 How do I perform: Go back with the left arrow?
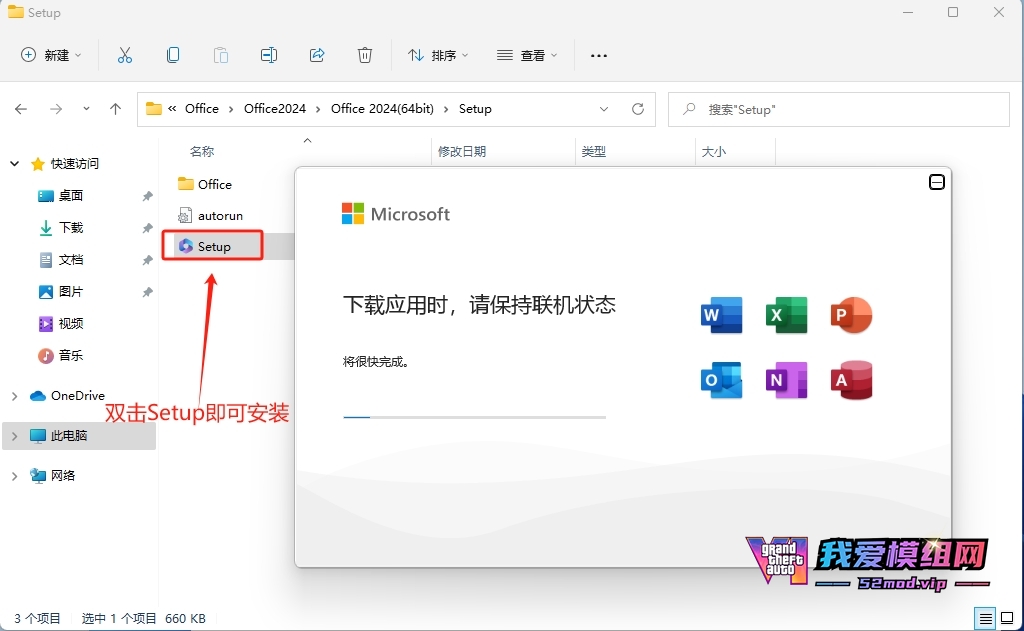click(x=21, y=109)
